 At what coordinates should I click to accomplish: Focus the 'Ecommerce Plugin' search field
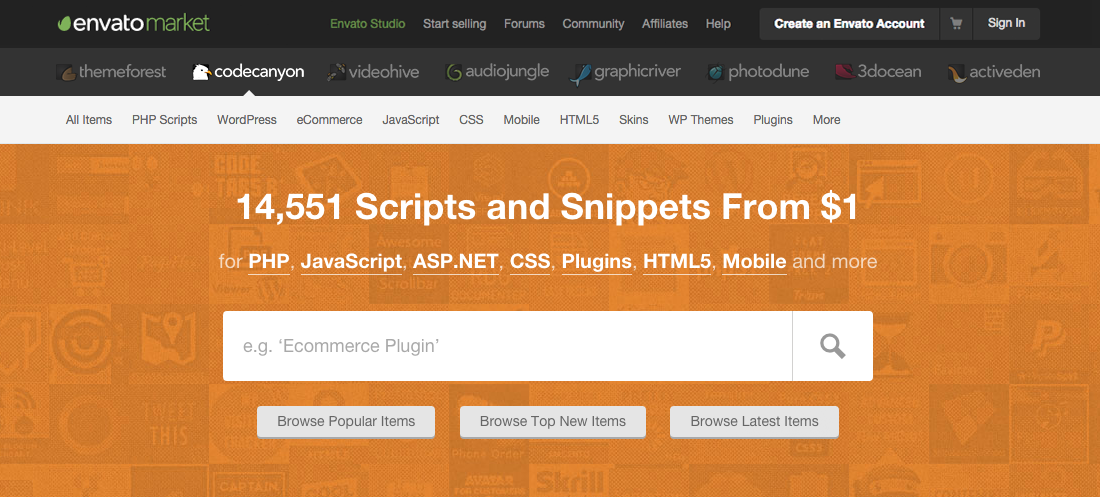(507, 346)
